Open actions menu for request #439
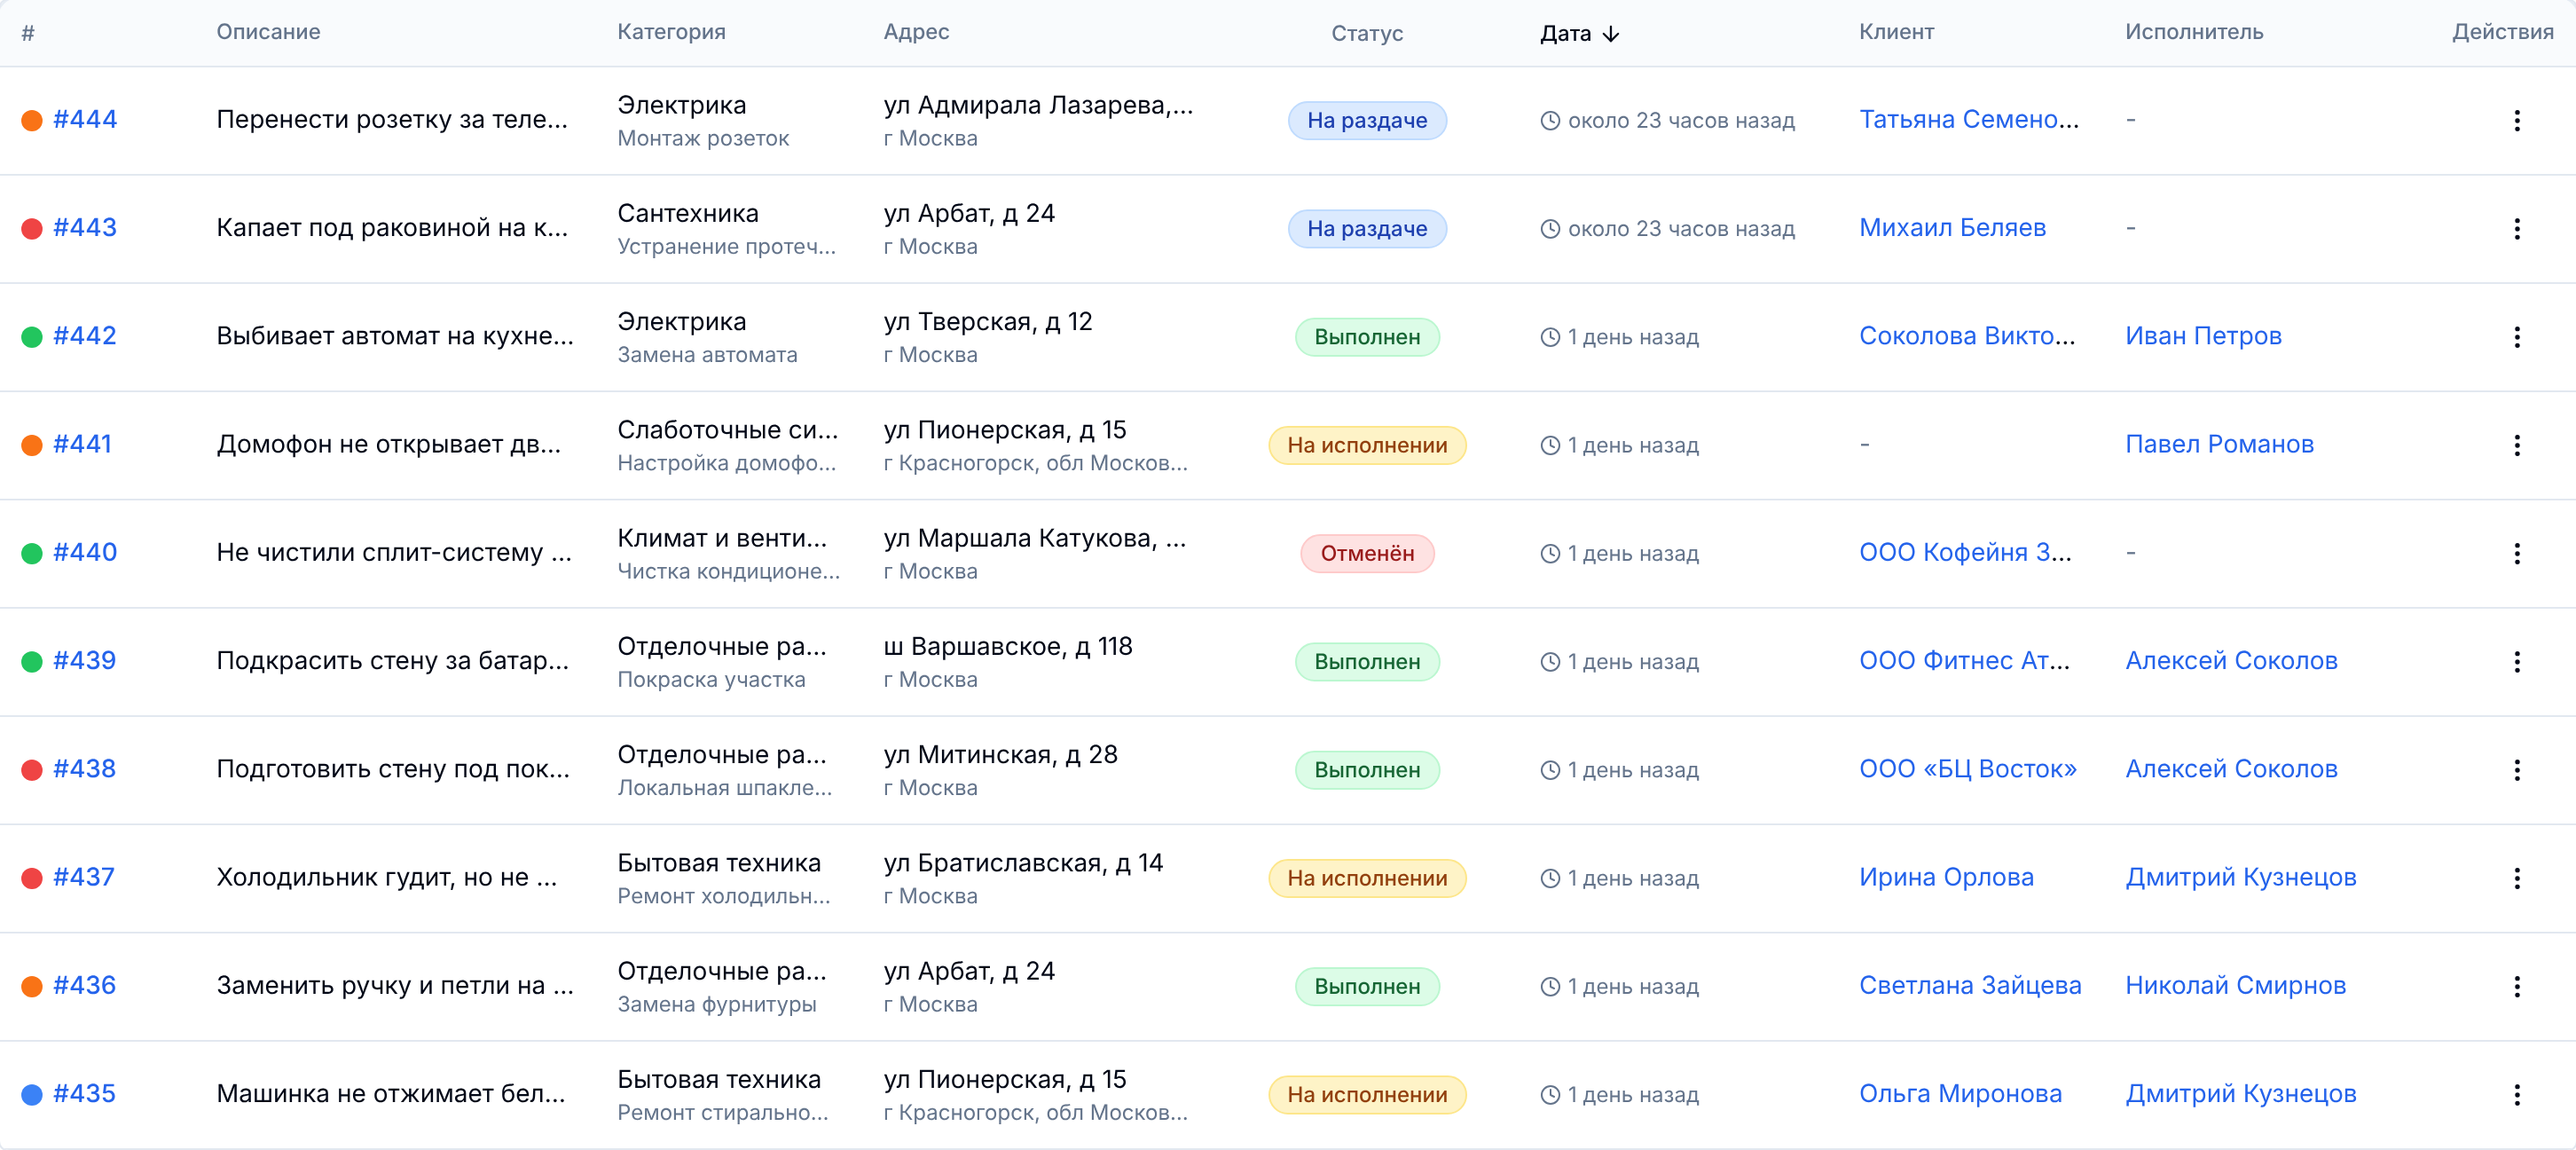This screenshot has width=2576, height=1150. point(2516,661)
